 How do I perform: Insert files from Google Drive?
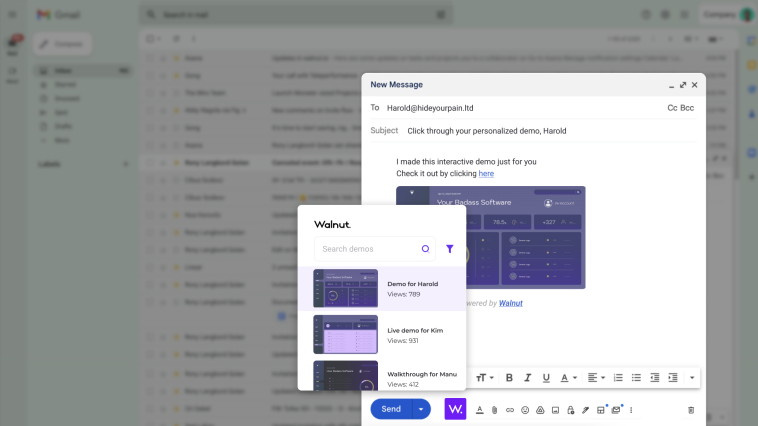click(x=540, y=410)
